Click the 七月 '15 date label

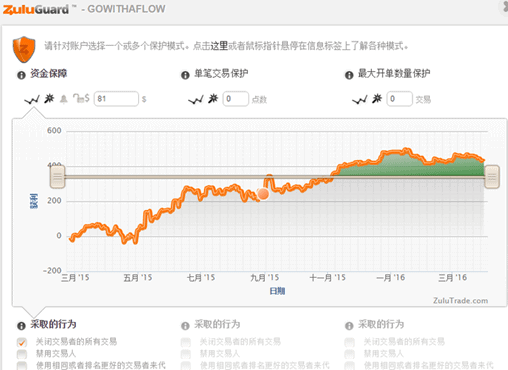(x=201, y=278)
